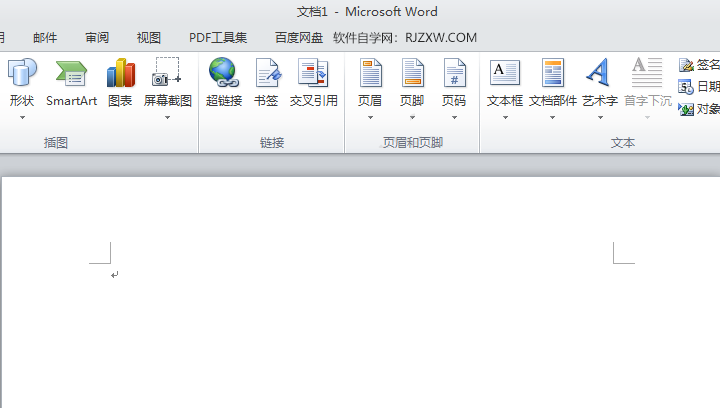Open the PDF工具集 tab
The width and height of the screenshot is (720, 408).
click(218, 38)
